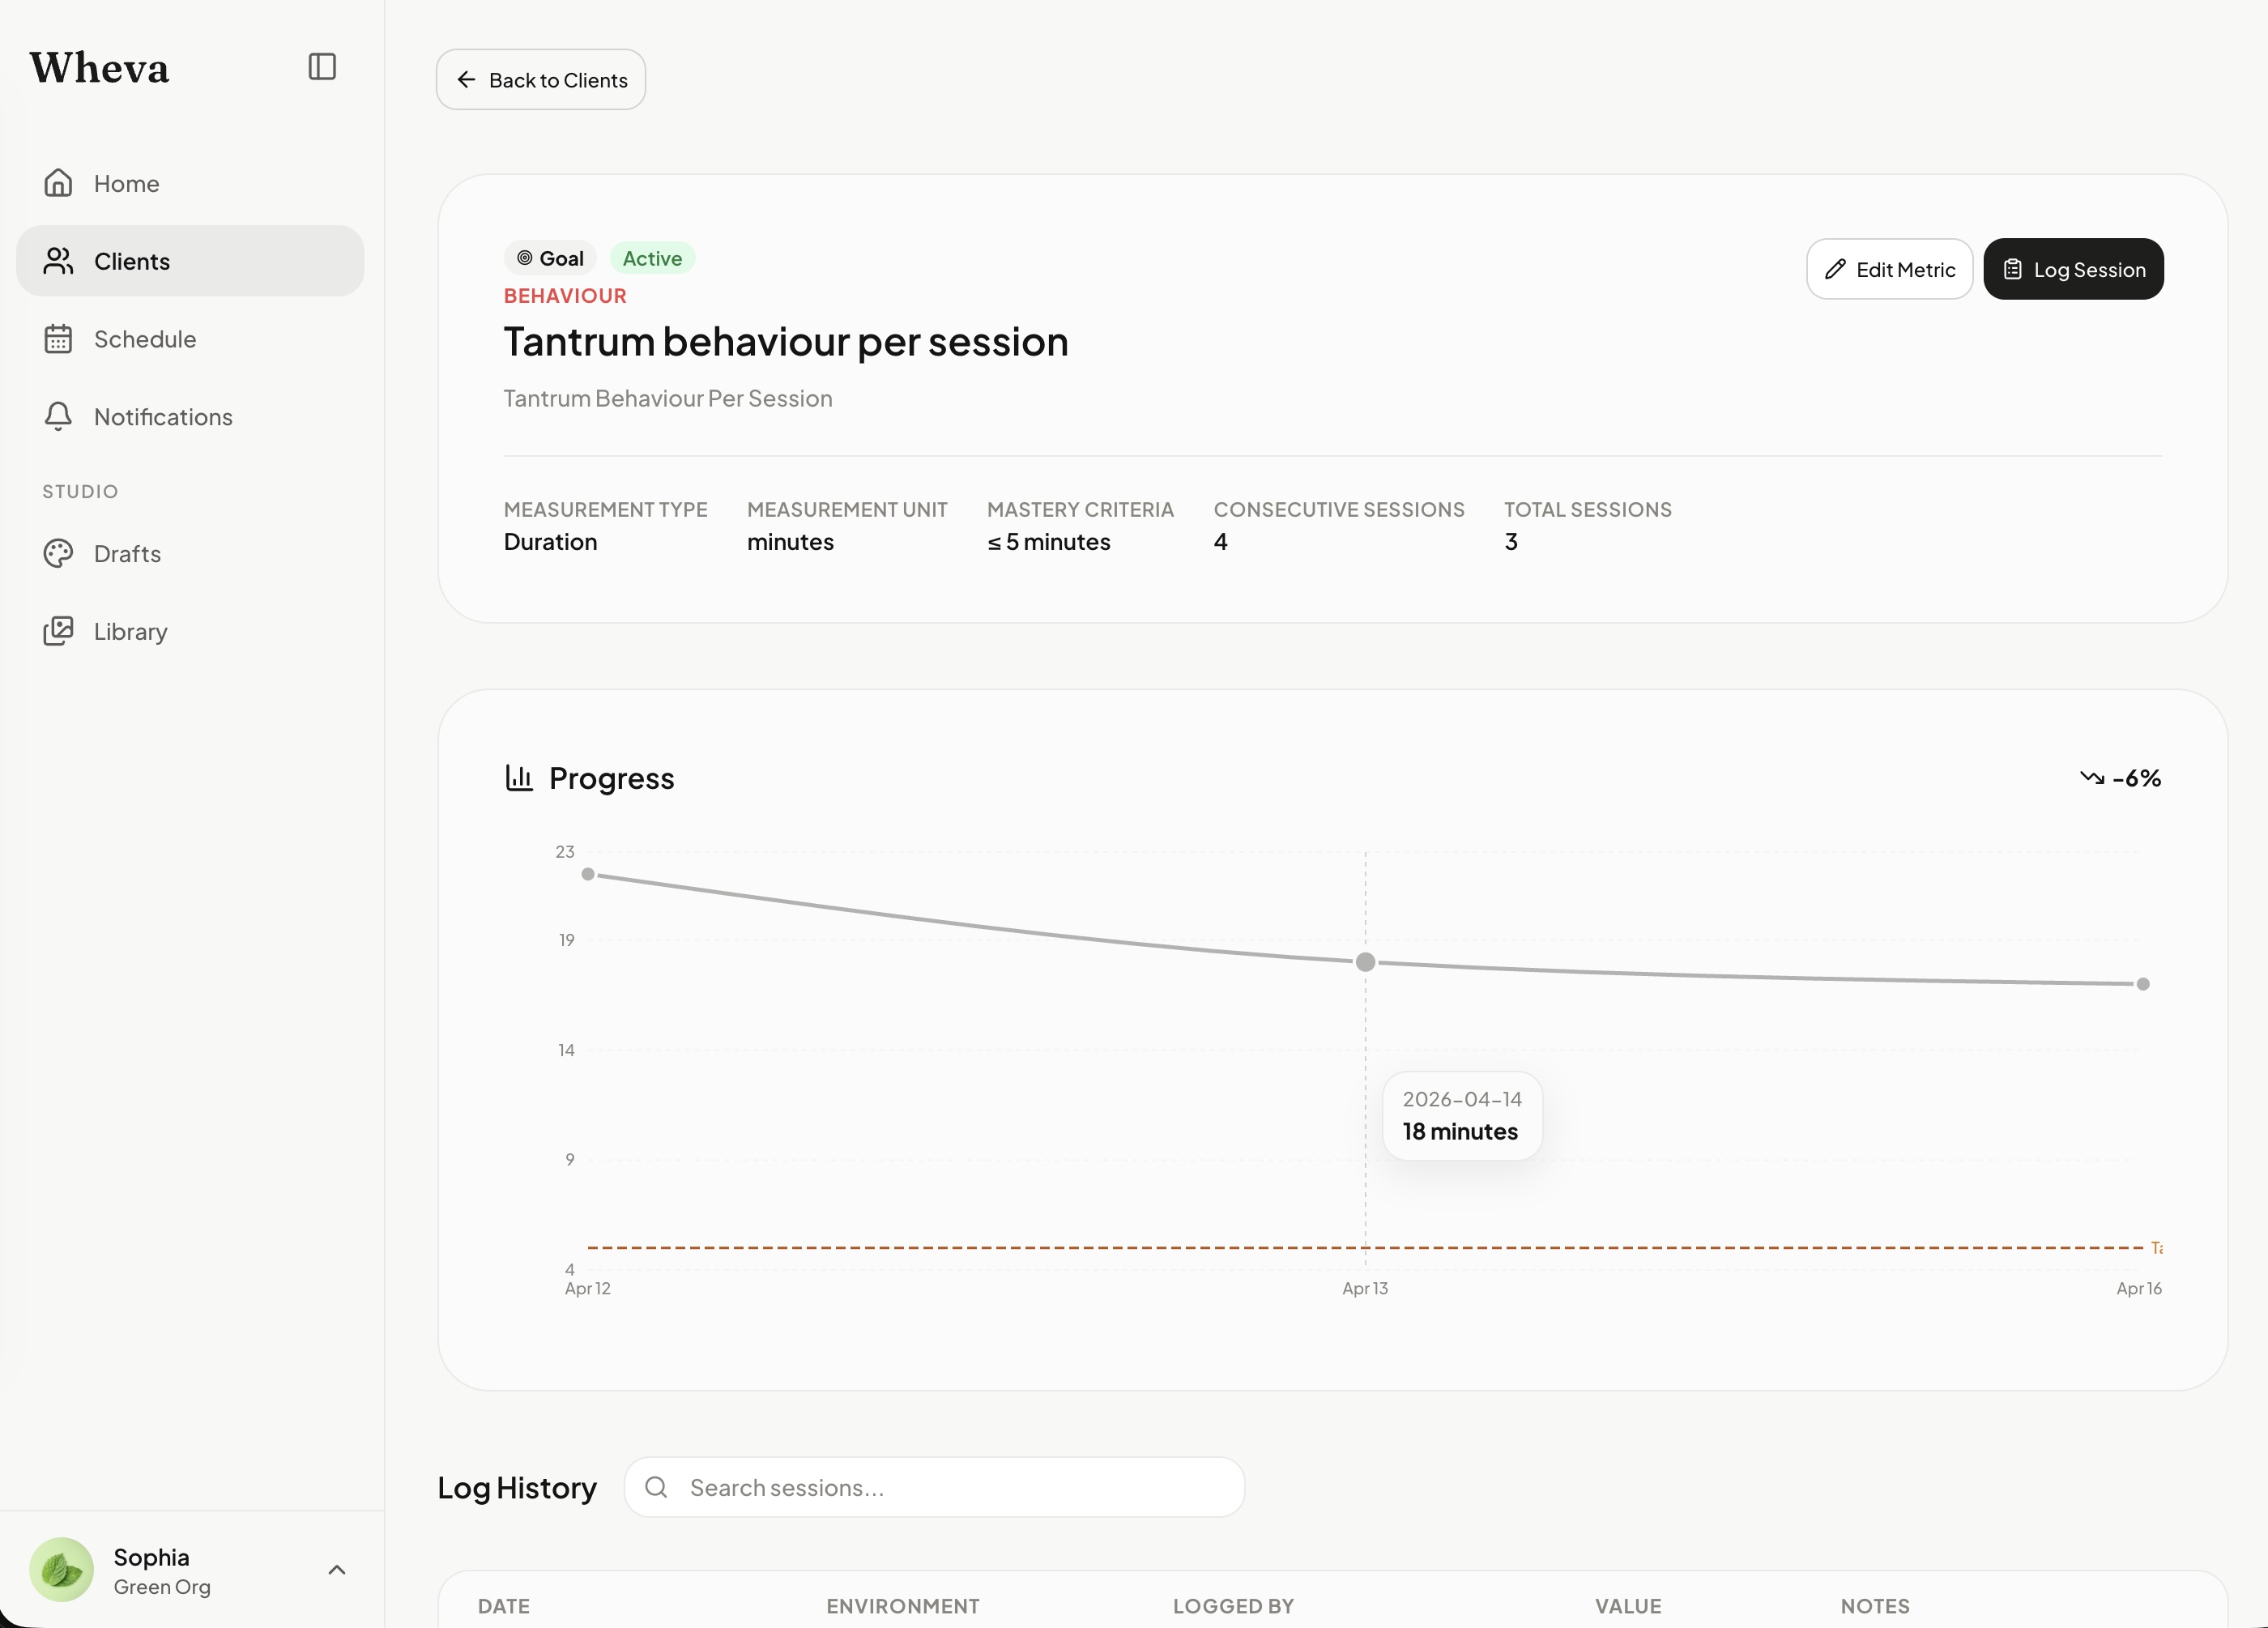Select the Apr 13 chart data point
Screen dimensions: 2268x1628
tap(1365, 962)
